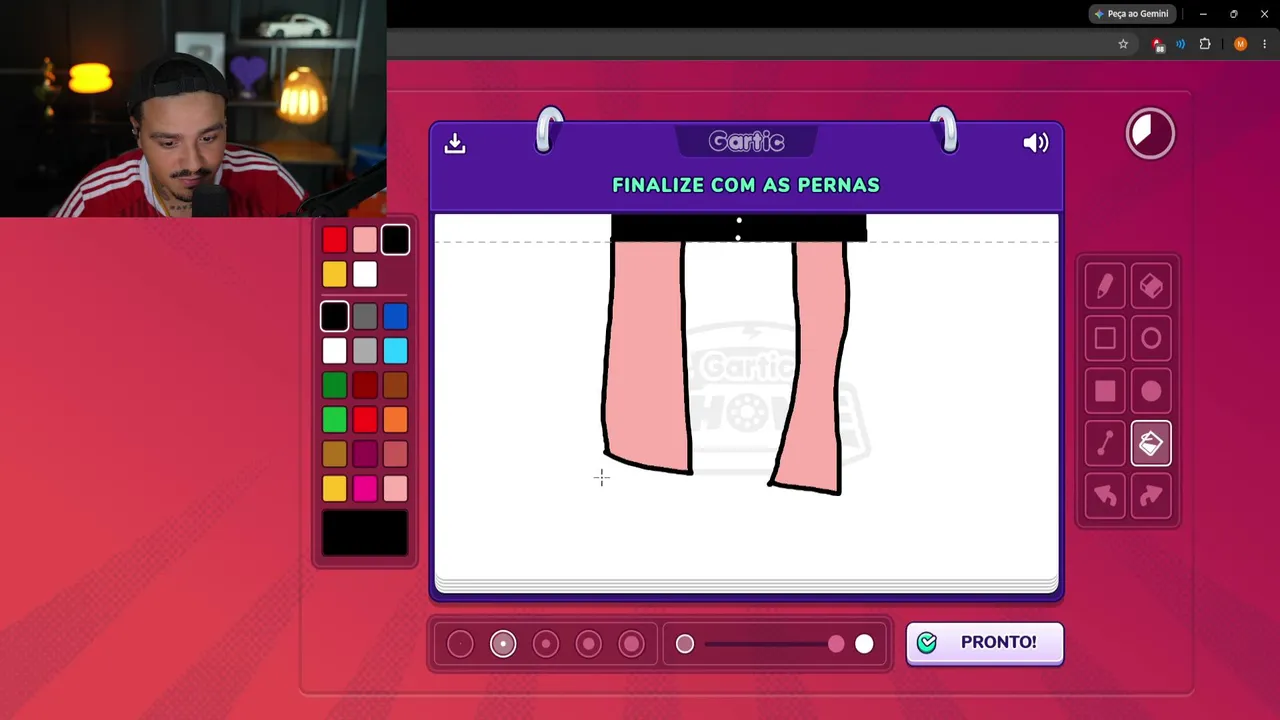Undo the last drawing stroke
Screen dimensions: 1280x720
[1104, 495]
